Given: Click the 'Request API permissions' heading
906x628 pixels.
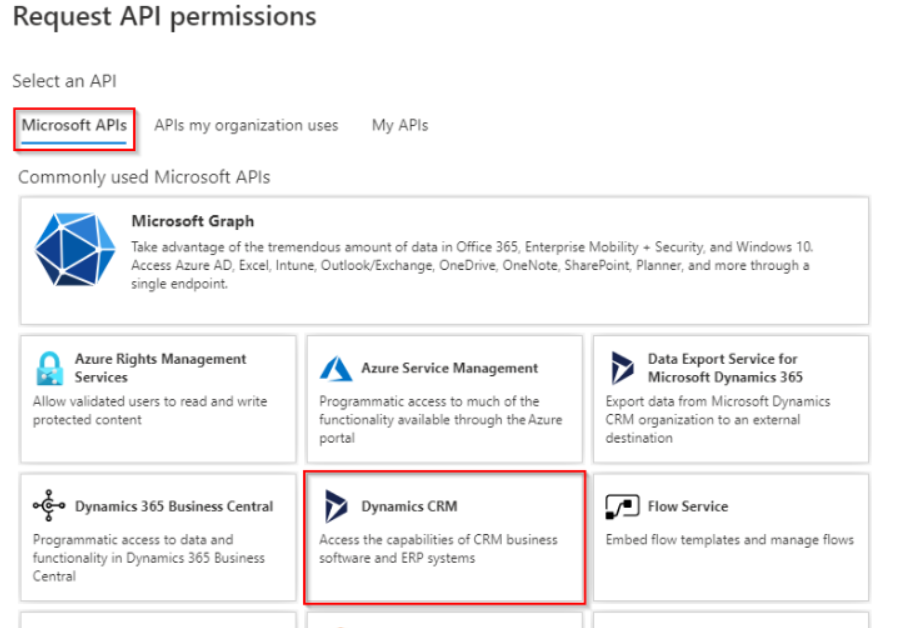Looking at the screenshot, I should pyautogui.click(x=165, y=16).
